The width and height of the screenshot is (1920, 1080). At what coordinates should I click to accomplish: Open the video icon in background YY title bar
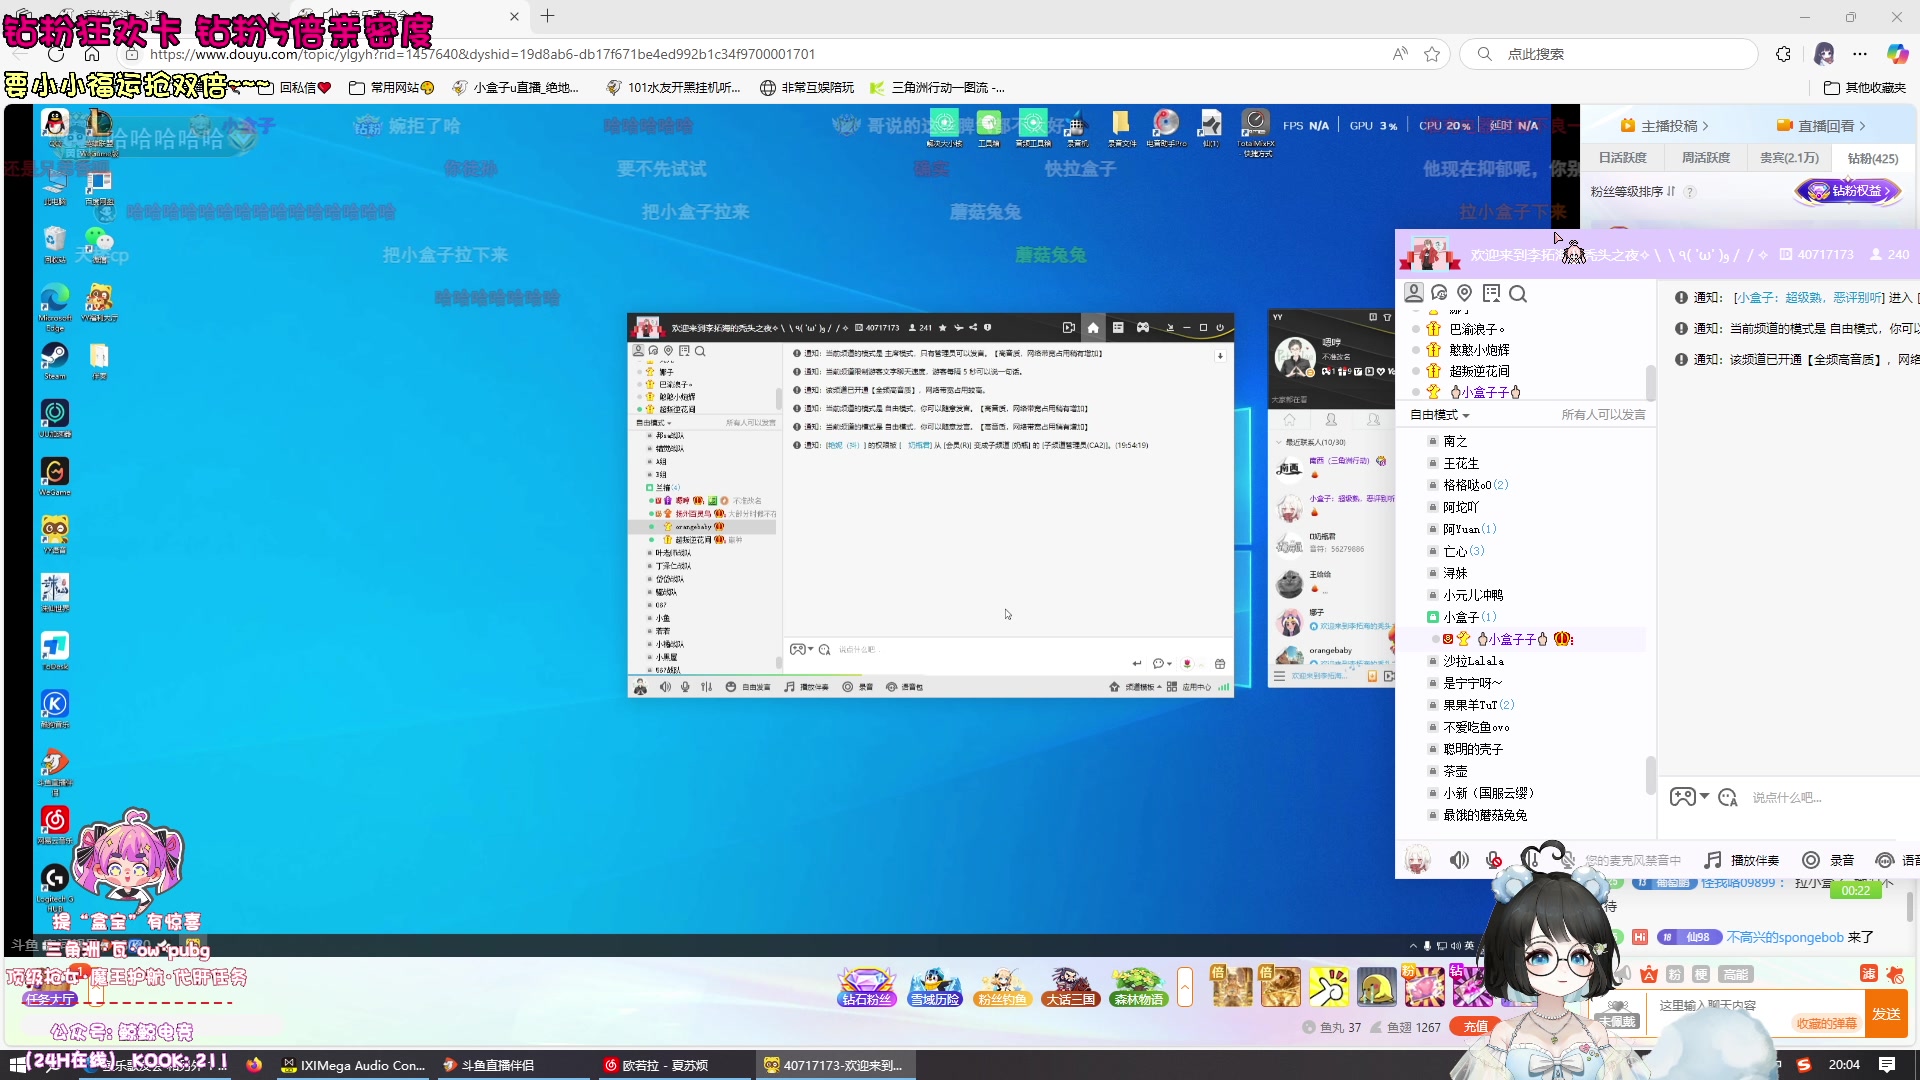pos(1068,328)
